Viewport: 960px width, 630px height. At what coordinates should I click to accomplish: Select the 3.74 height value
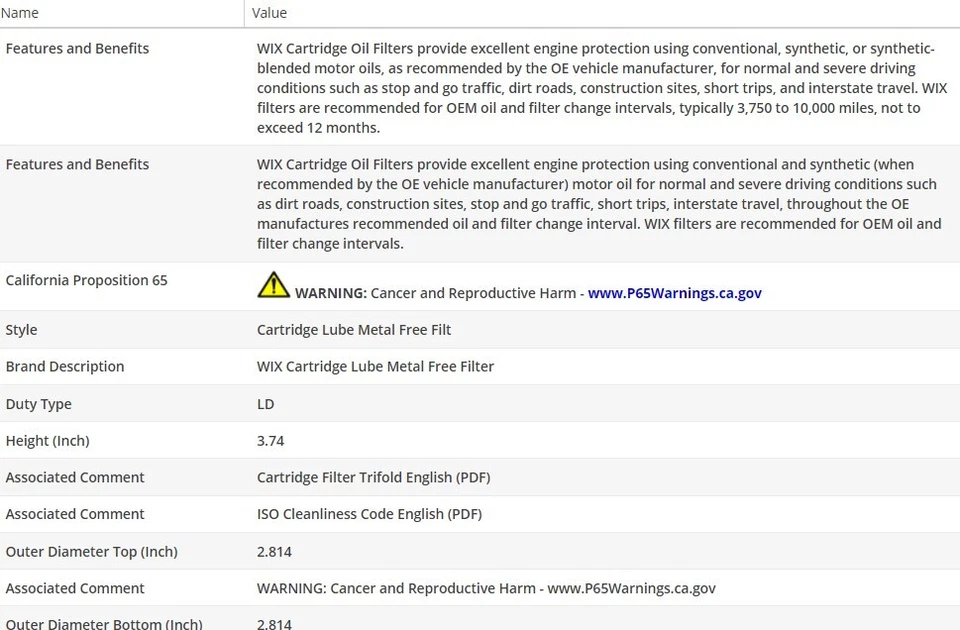tap(271, 441)
